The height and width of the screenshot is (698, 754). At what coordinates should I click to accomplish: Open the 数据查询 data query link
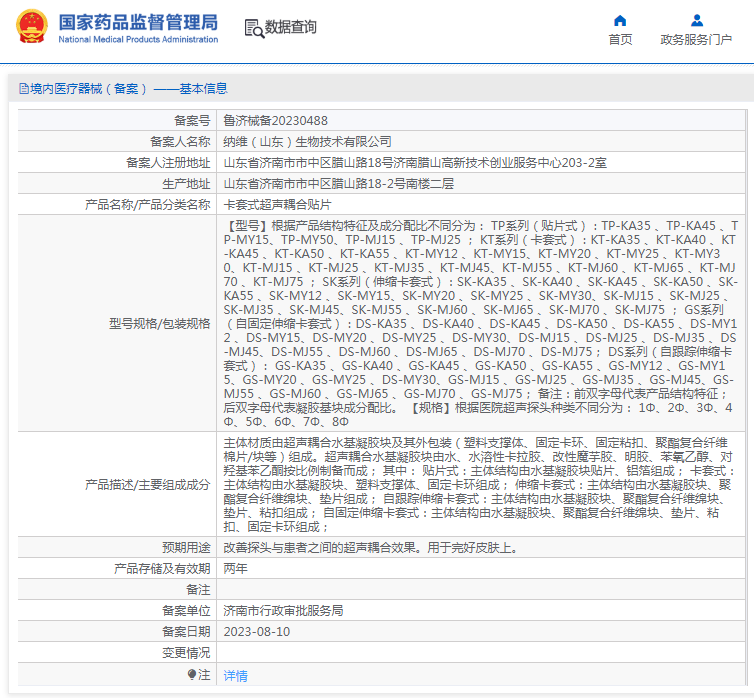[x=290, y=27]
